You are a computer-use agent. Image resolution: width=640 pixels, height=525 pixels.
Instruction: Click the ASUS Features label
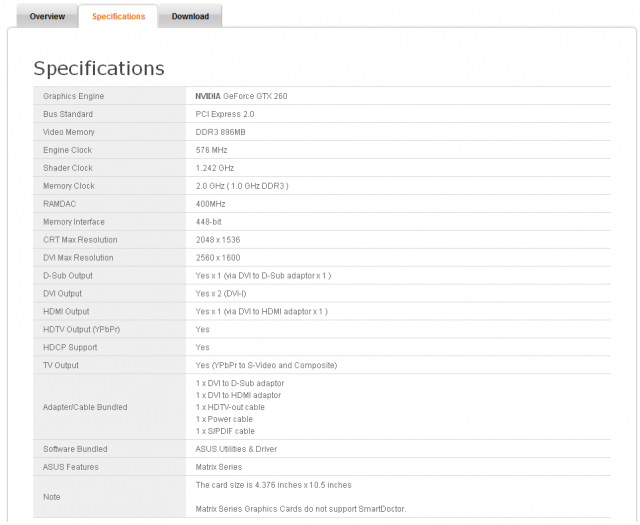coord(71,467)
